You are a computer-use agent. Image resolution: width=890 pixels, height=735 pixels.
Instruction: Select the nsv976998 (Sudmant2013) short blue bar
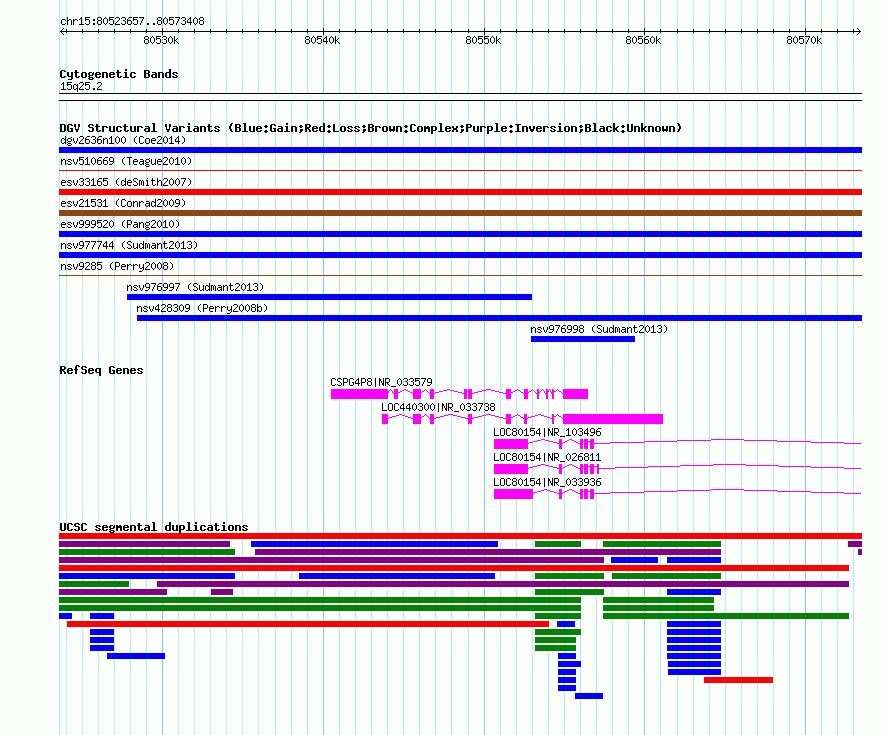coord(583,339)
